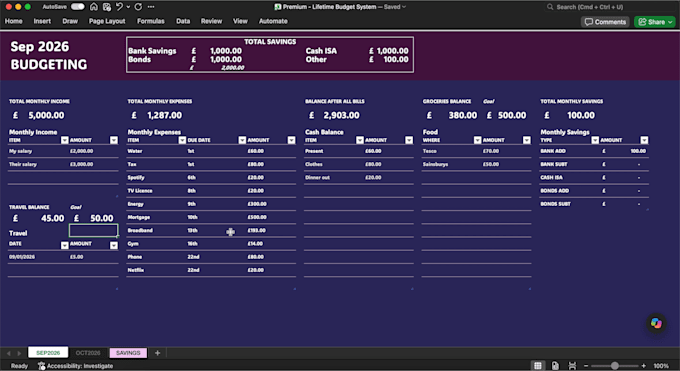Select the empty cell under travel goal
This screenshot has height=371, width=680.
94,230
